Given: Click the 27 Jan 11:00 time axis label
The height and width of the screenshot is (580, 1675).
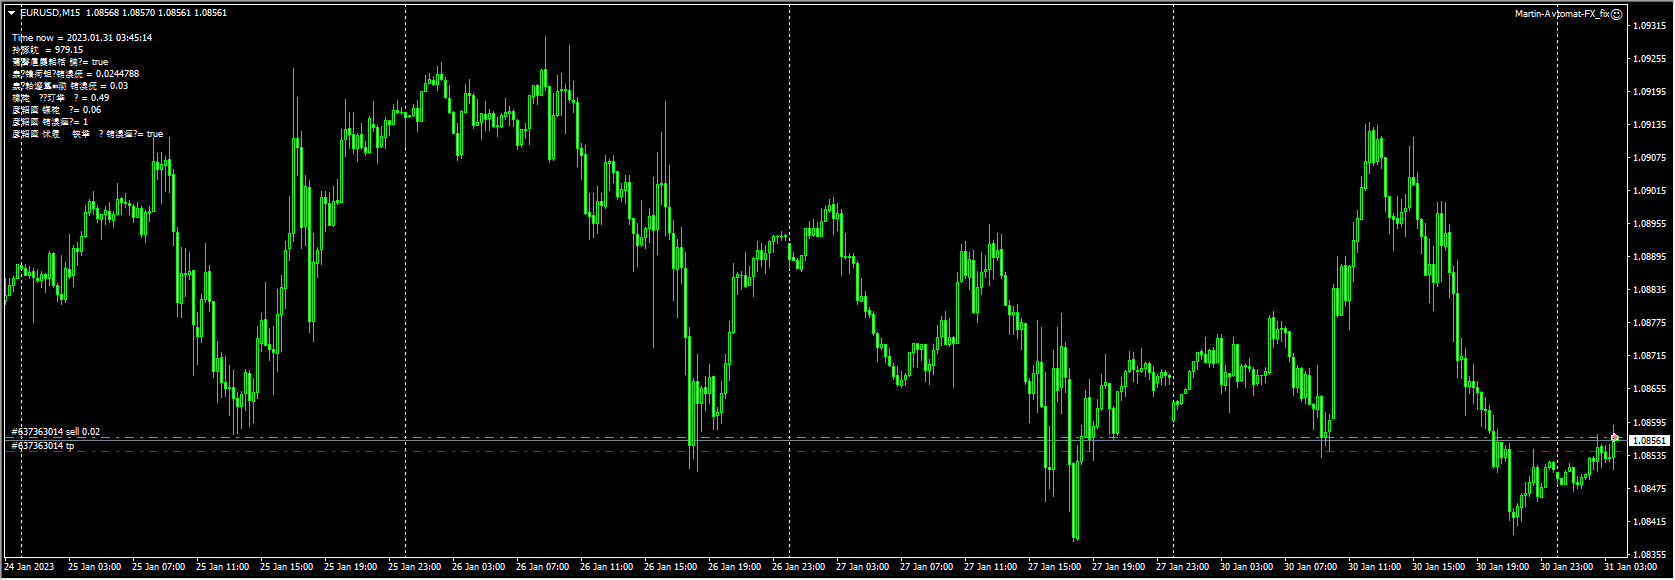Looking at the screenshot, I should pyautogui.click(x=991, y=567).
